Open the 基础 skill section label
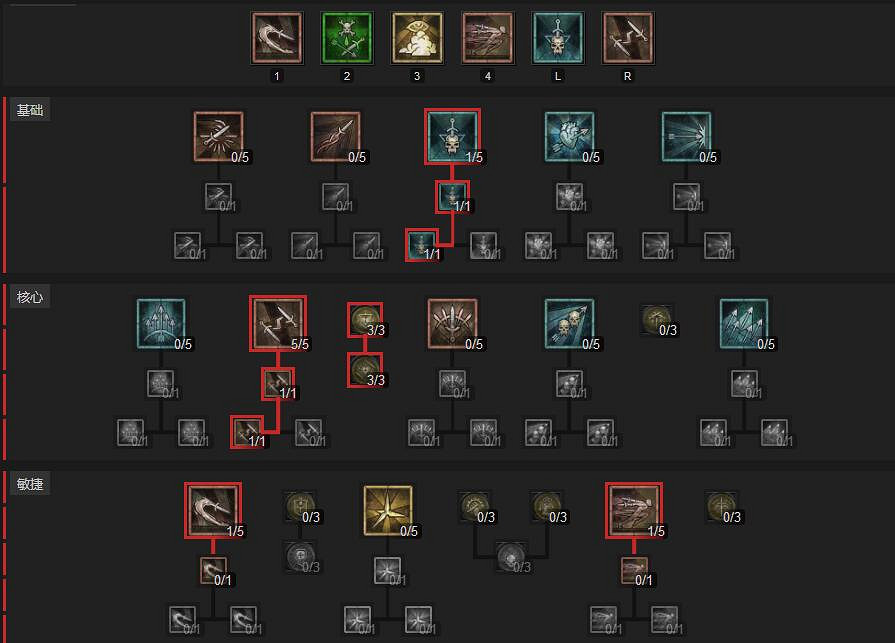This screenshot has height=643, width=895. click(x=30, y=110)
